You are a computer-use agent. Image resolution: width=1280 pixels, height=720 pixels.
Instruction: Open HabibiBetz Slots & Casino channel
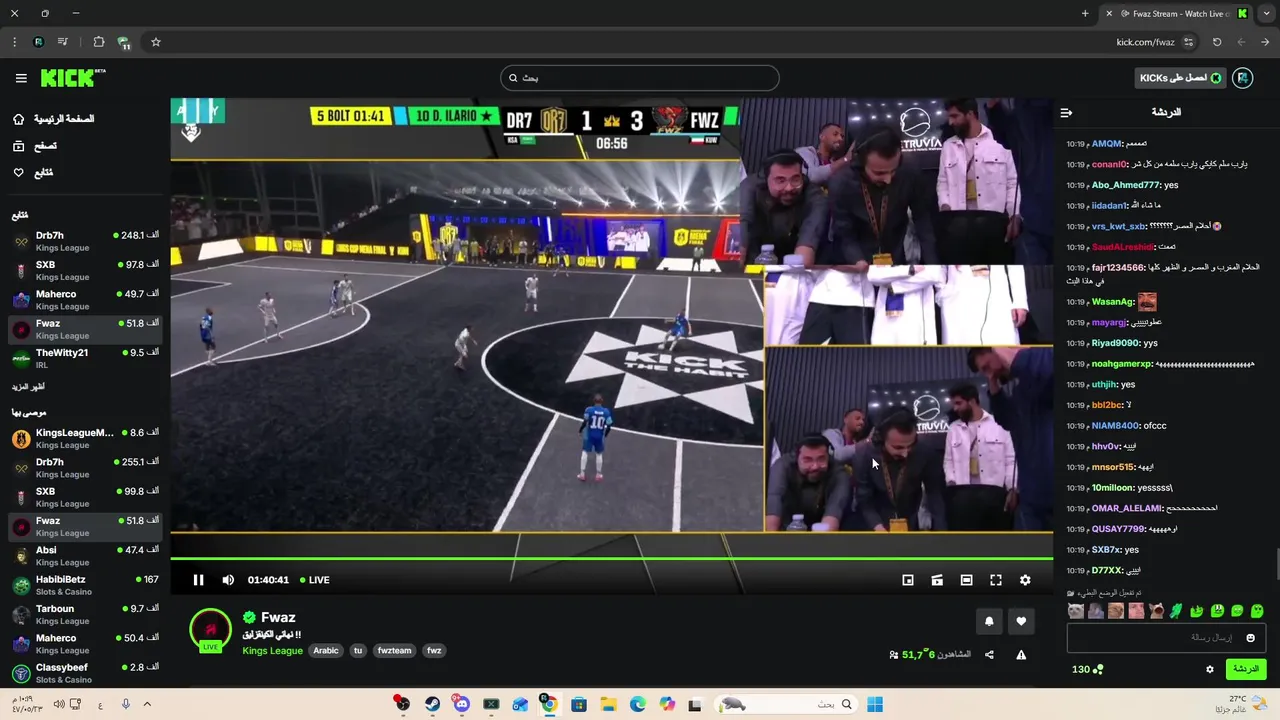(85, 585)
